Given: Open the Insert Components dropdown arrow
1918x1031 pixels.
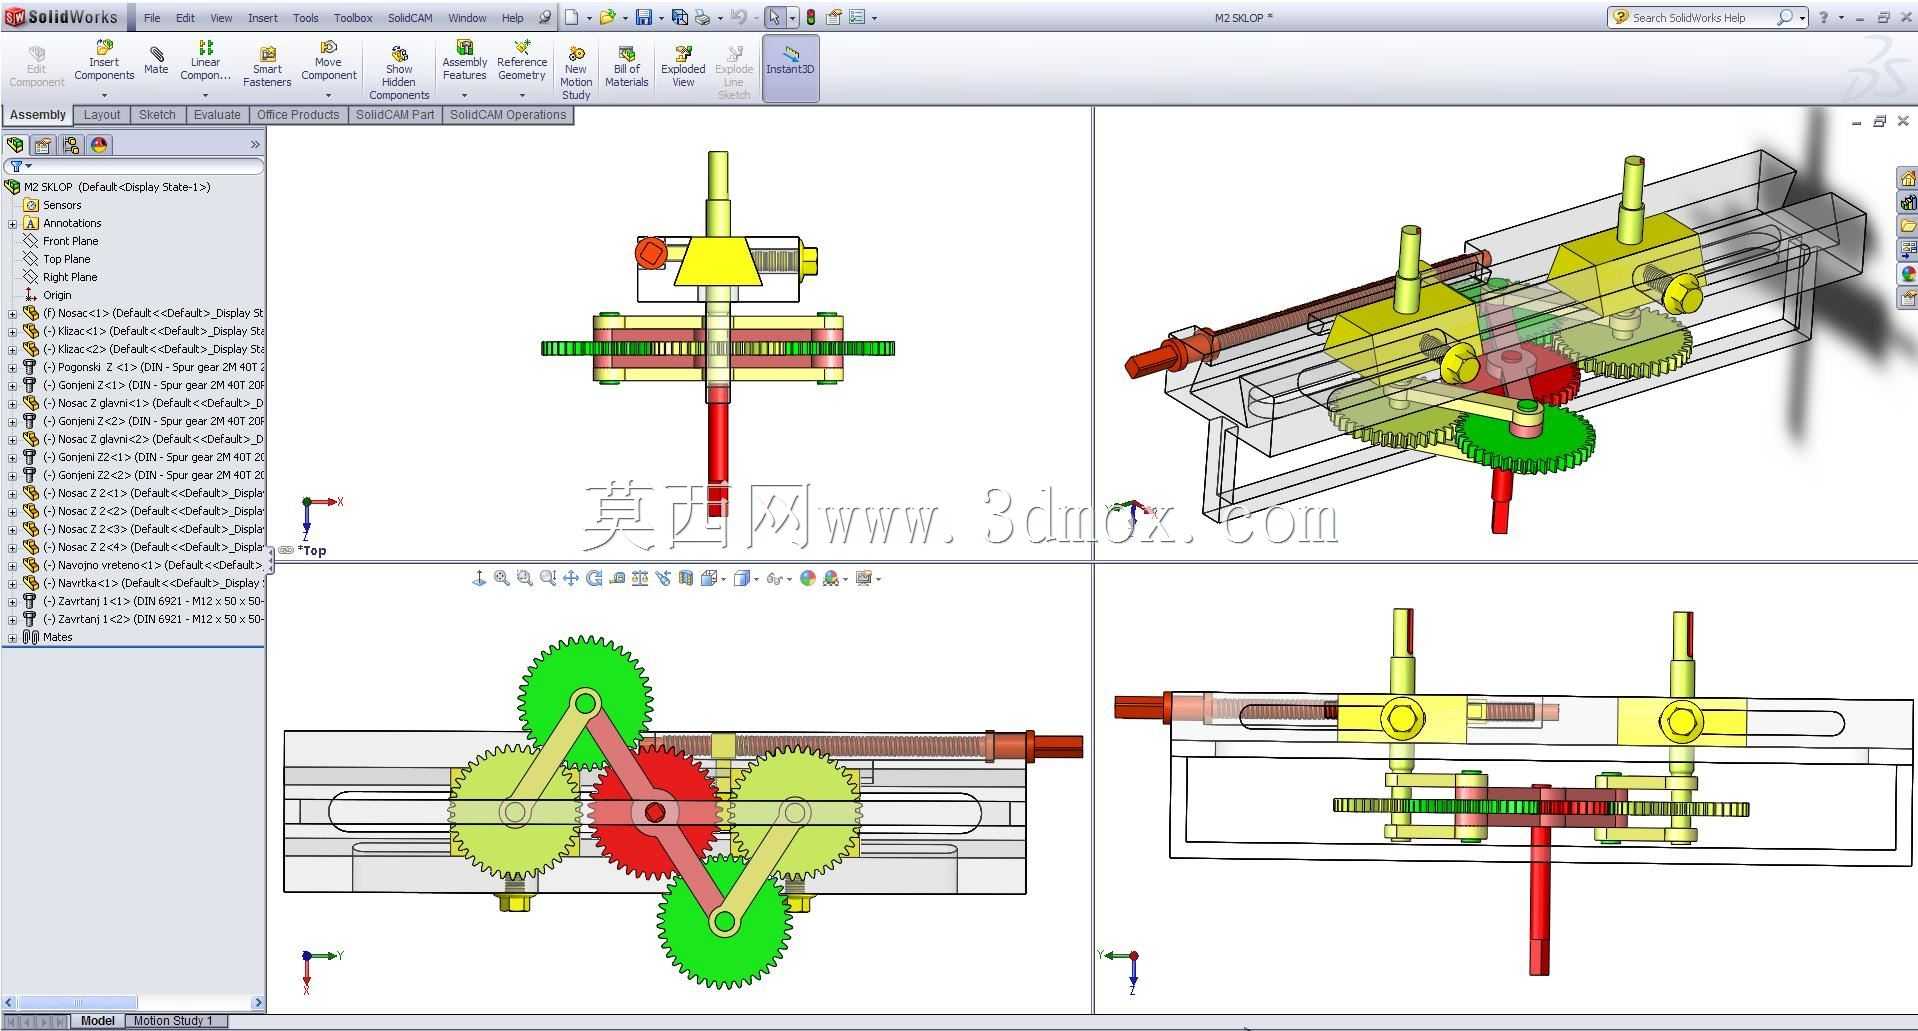Looking at the screenshot, I should 104,96.
